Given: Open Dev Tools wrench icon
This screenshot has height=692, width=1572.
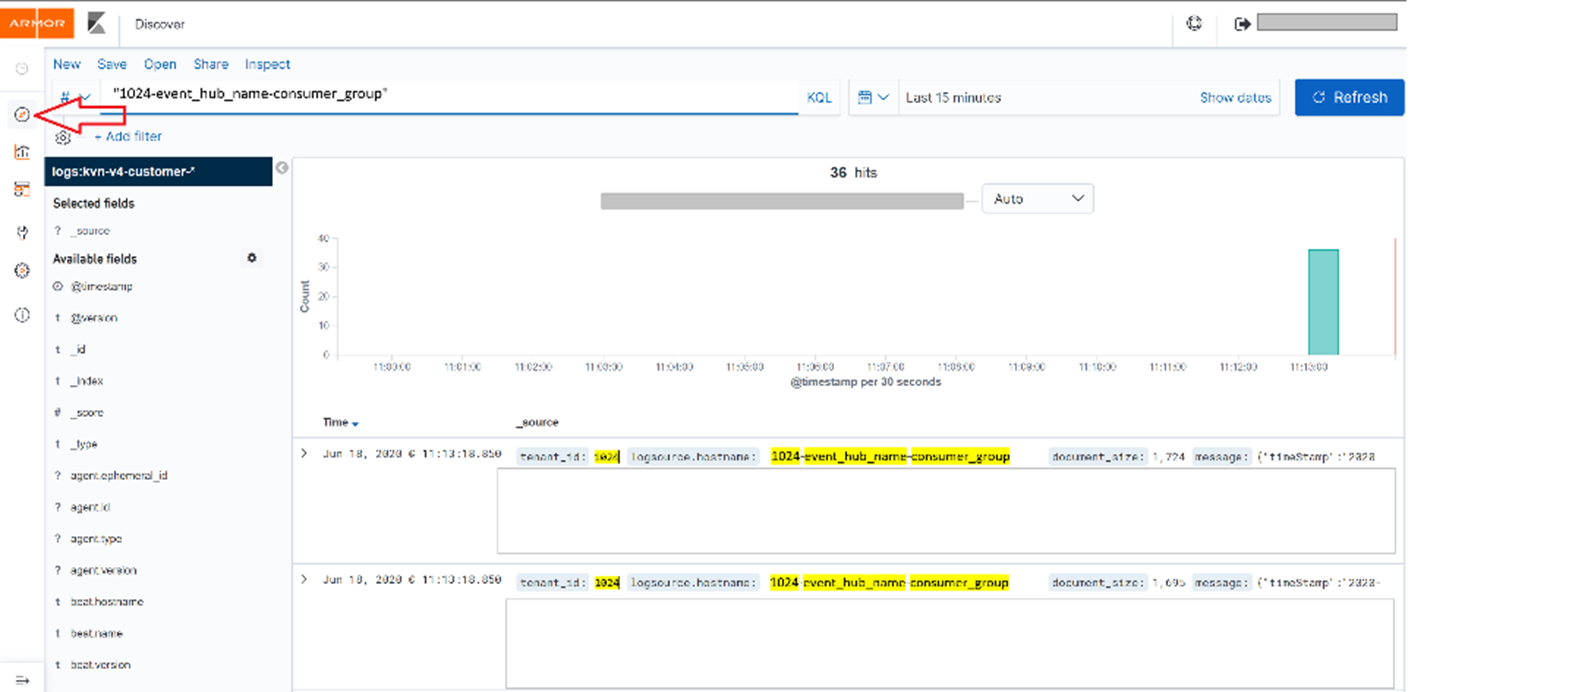Looking at the screenshot, I should point(22,232).
